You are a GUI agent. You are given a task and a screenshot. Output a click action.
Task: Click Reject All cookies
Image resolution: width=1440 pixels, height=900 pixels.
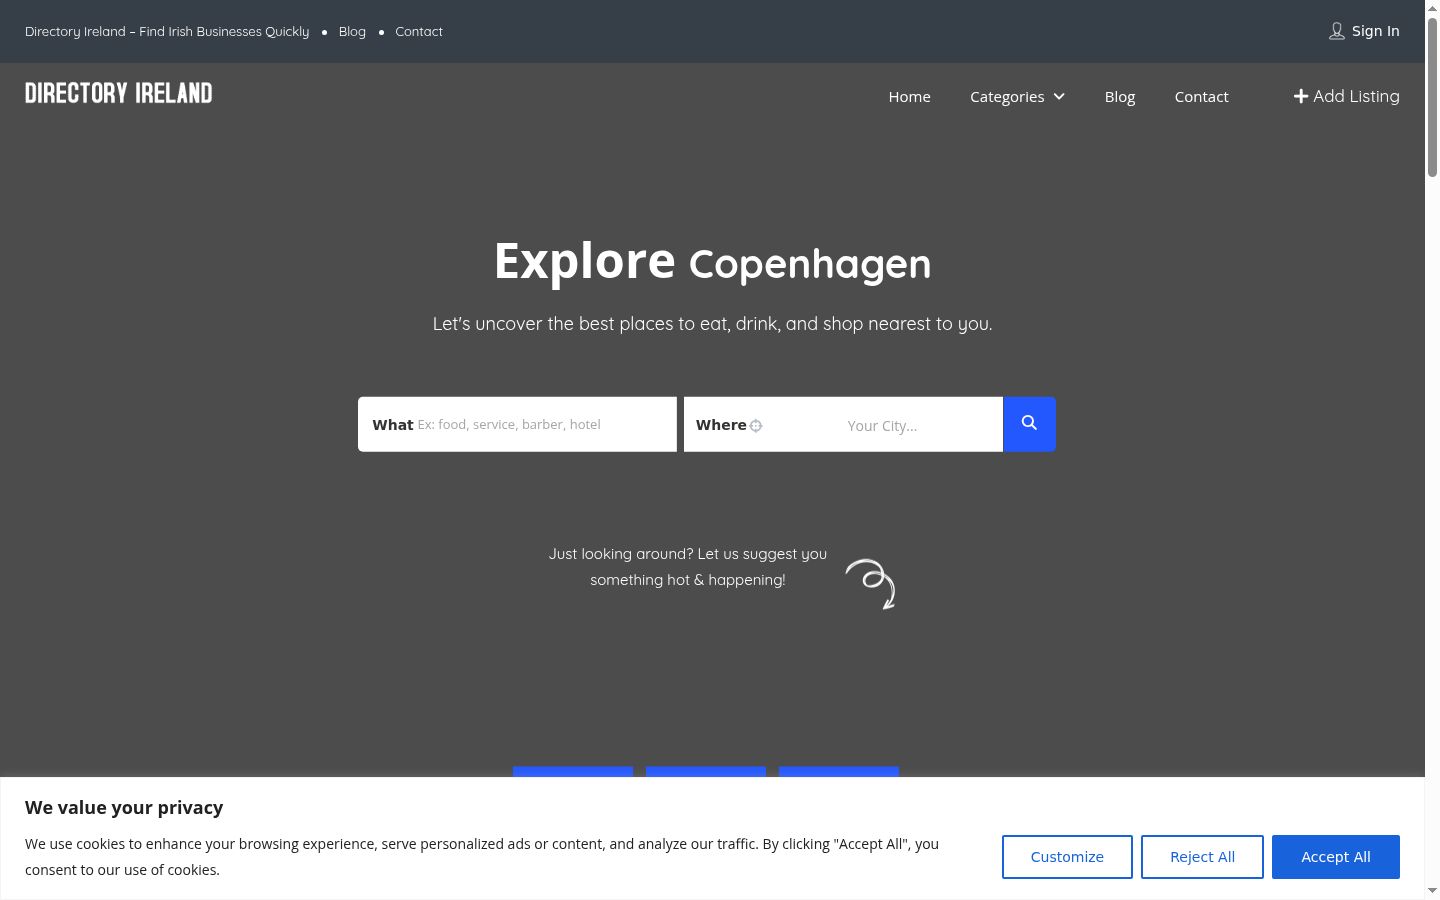click(1202, 857)
